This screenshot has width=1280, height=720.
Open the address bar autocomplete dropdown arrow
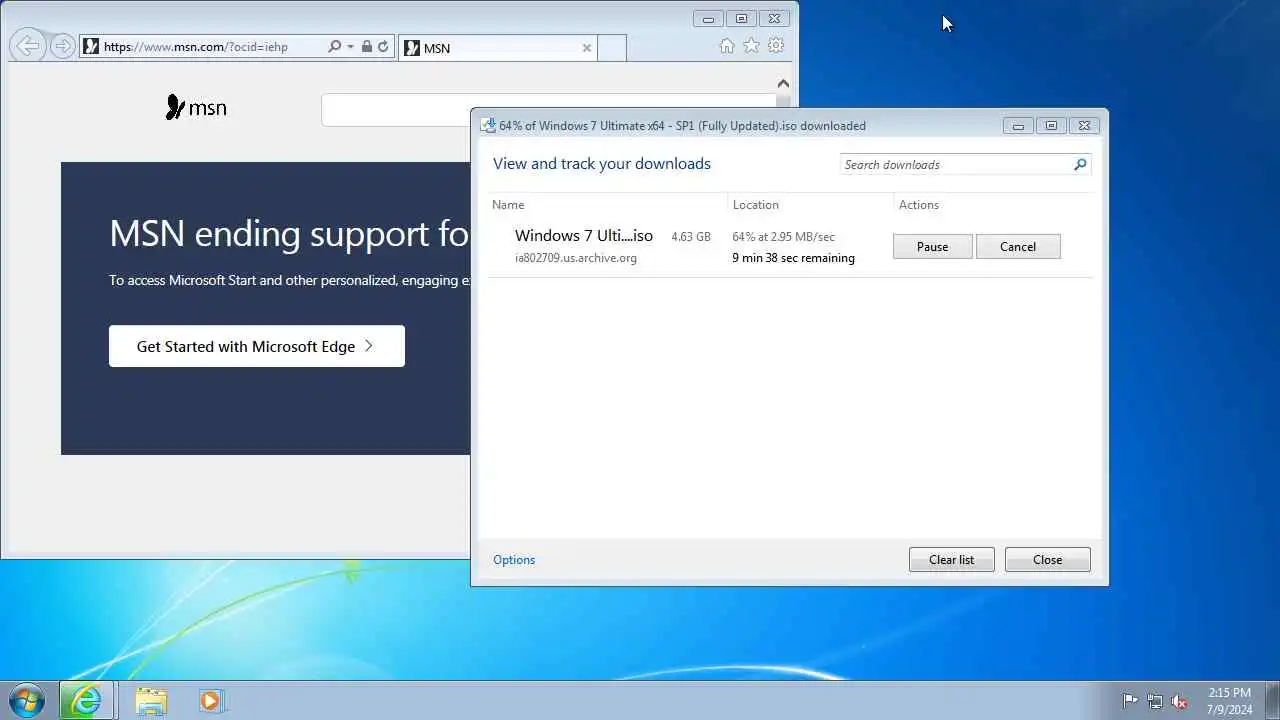click(x=350, y=47)
